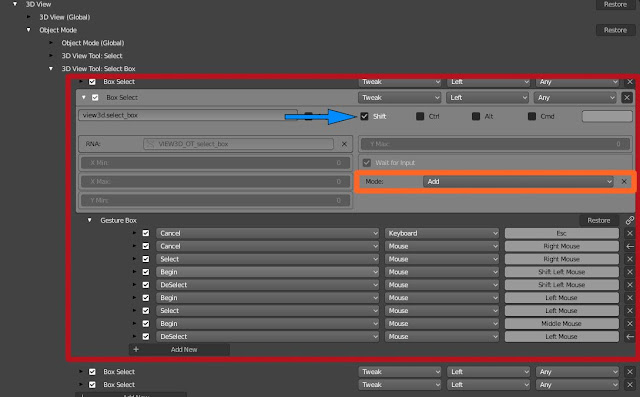Open the Cancel action dropdown for Esc row

267,233
